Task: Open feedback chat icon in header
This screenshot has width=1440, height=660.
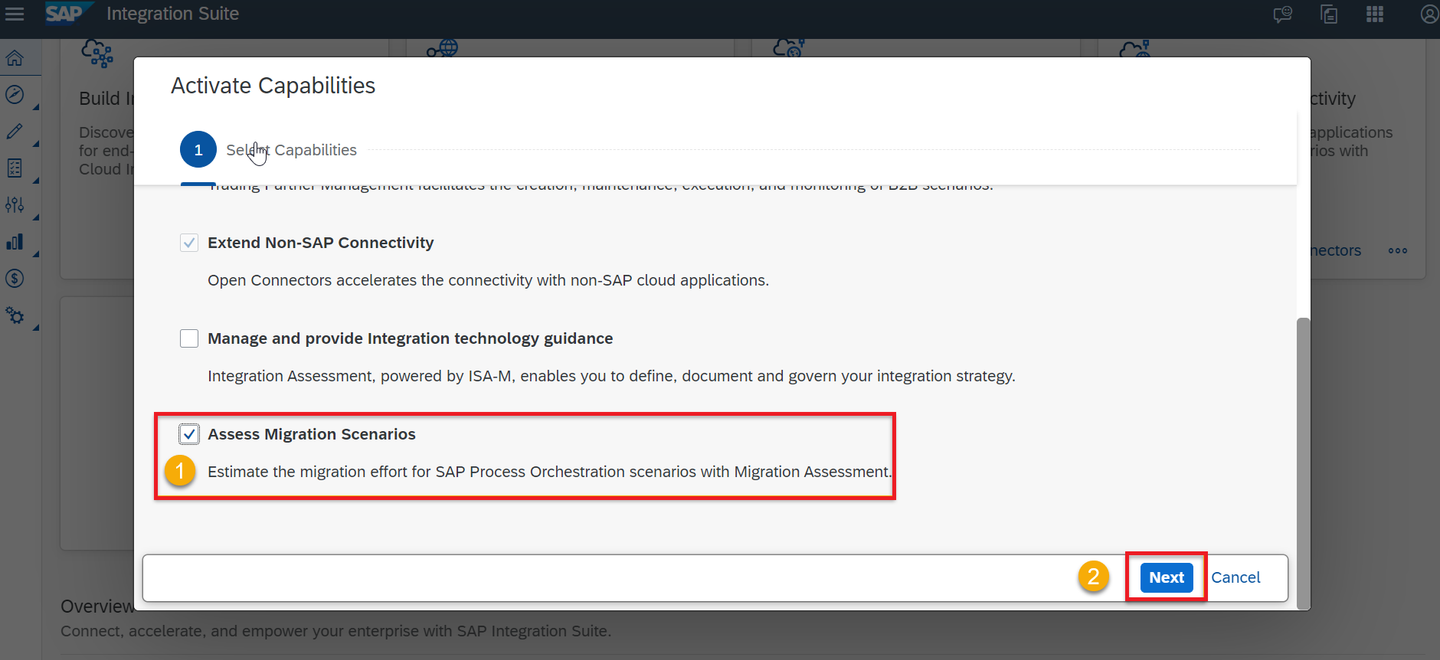Action: click(x=1282, y=14)
